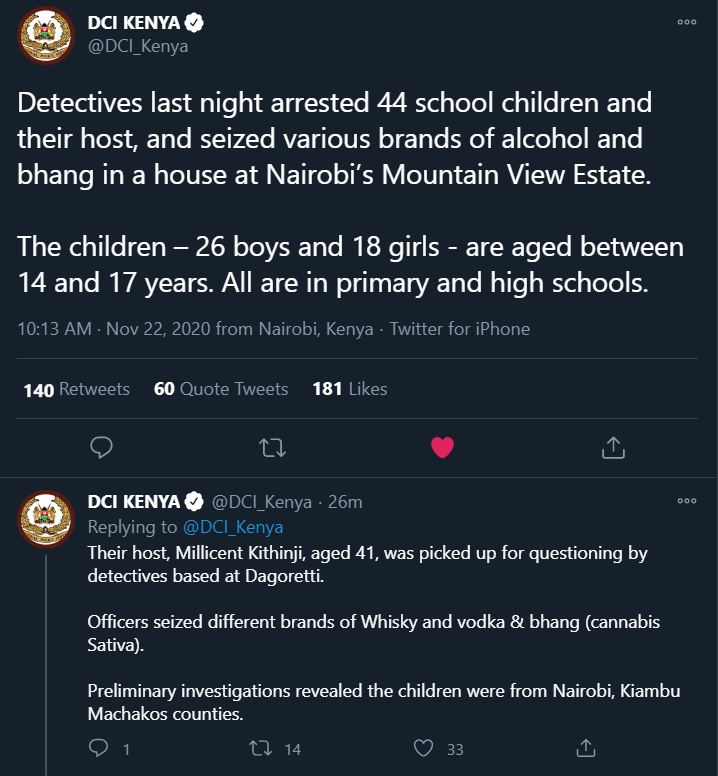Reply to the Millicent Kithinji tweet
This screenshot has height=776, width=718.
coord(98,748)
